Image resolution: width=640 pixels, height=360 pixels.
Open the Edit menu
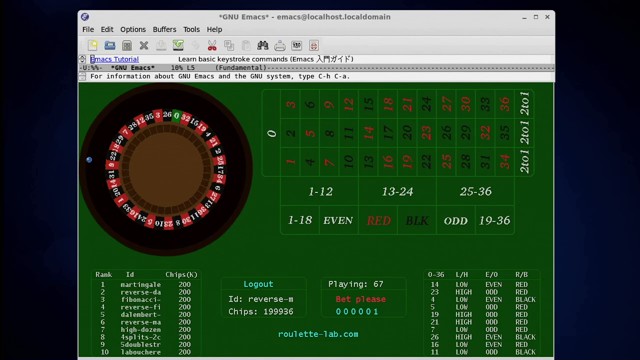107,29
